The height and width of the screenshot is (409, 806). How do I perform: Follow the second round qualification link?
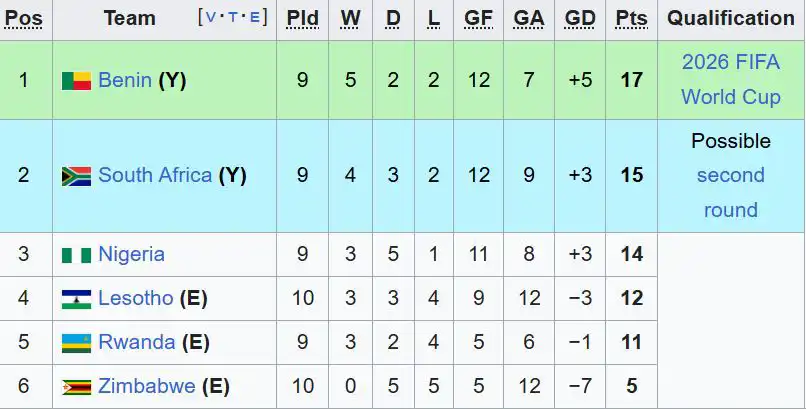(x=730, y=192)
